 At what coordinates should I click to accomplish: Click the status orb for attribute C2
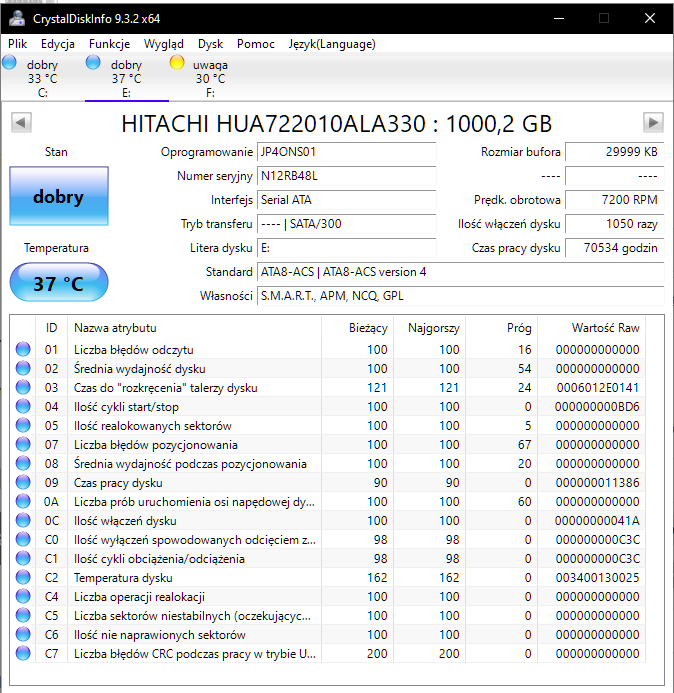coord(23,577)
